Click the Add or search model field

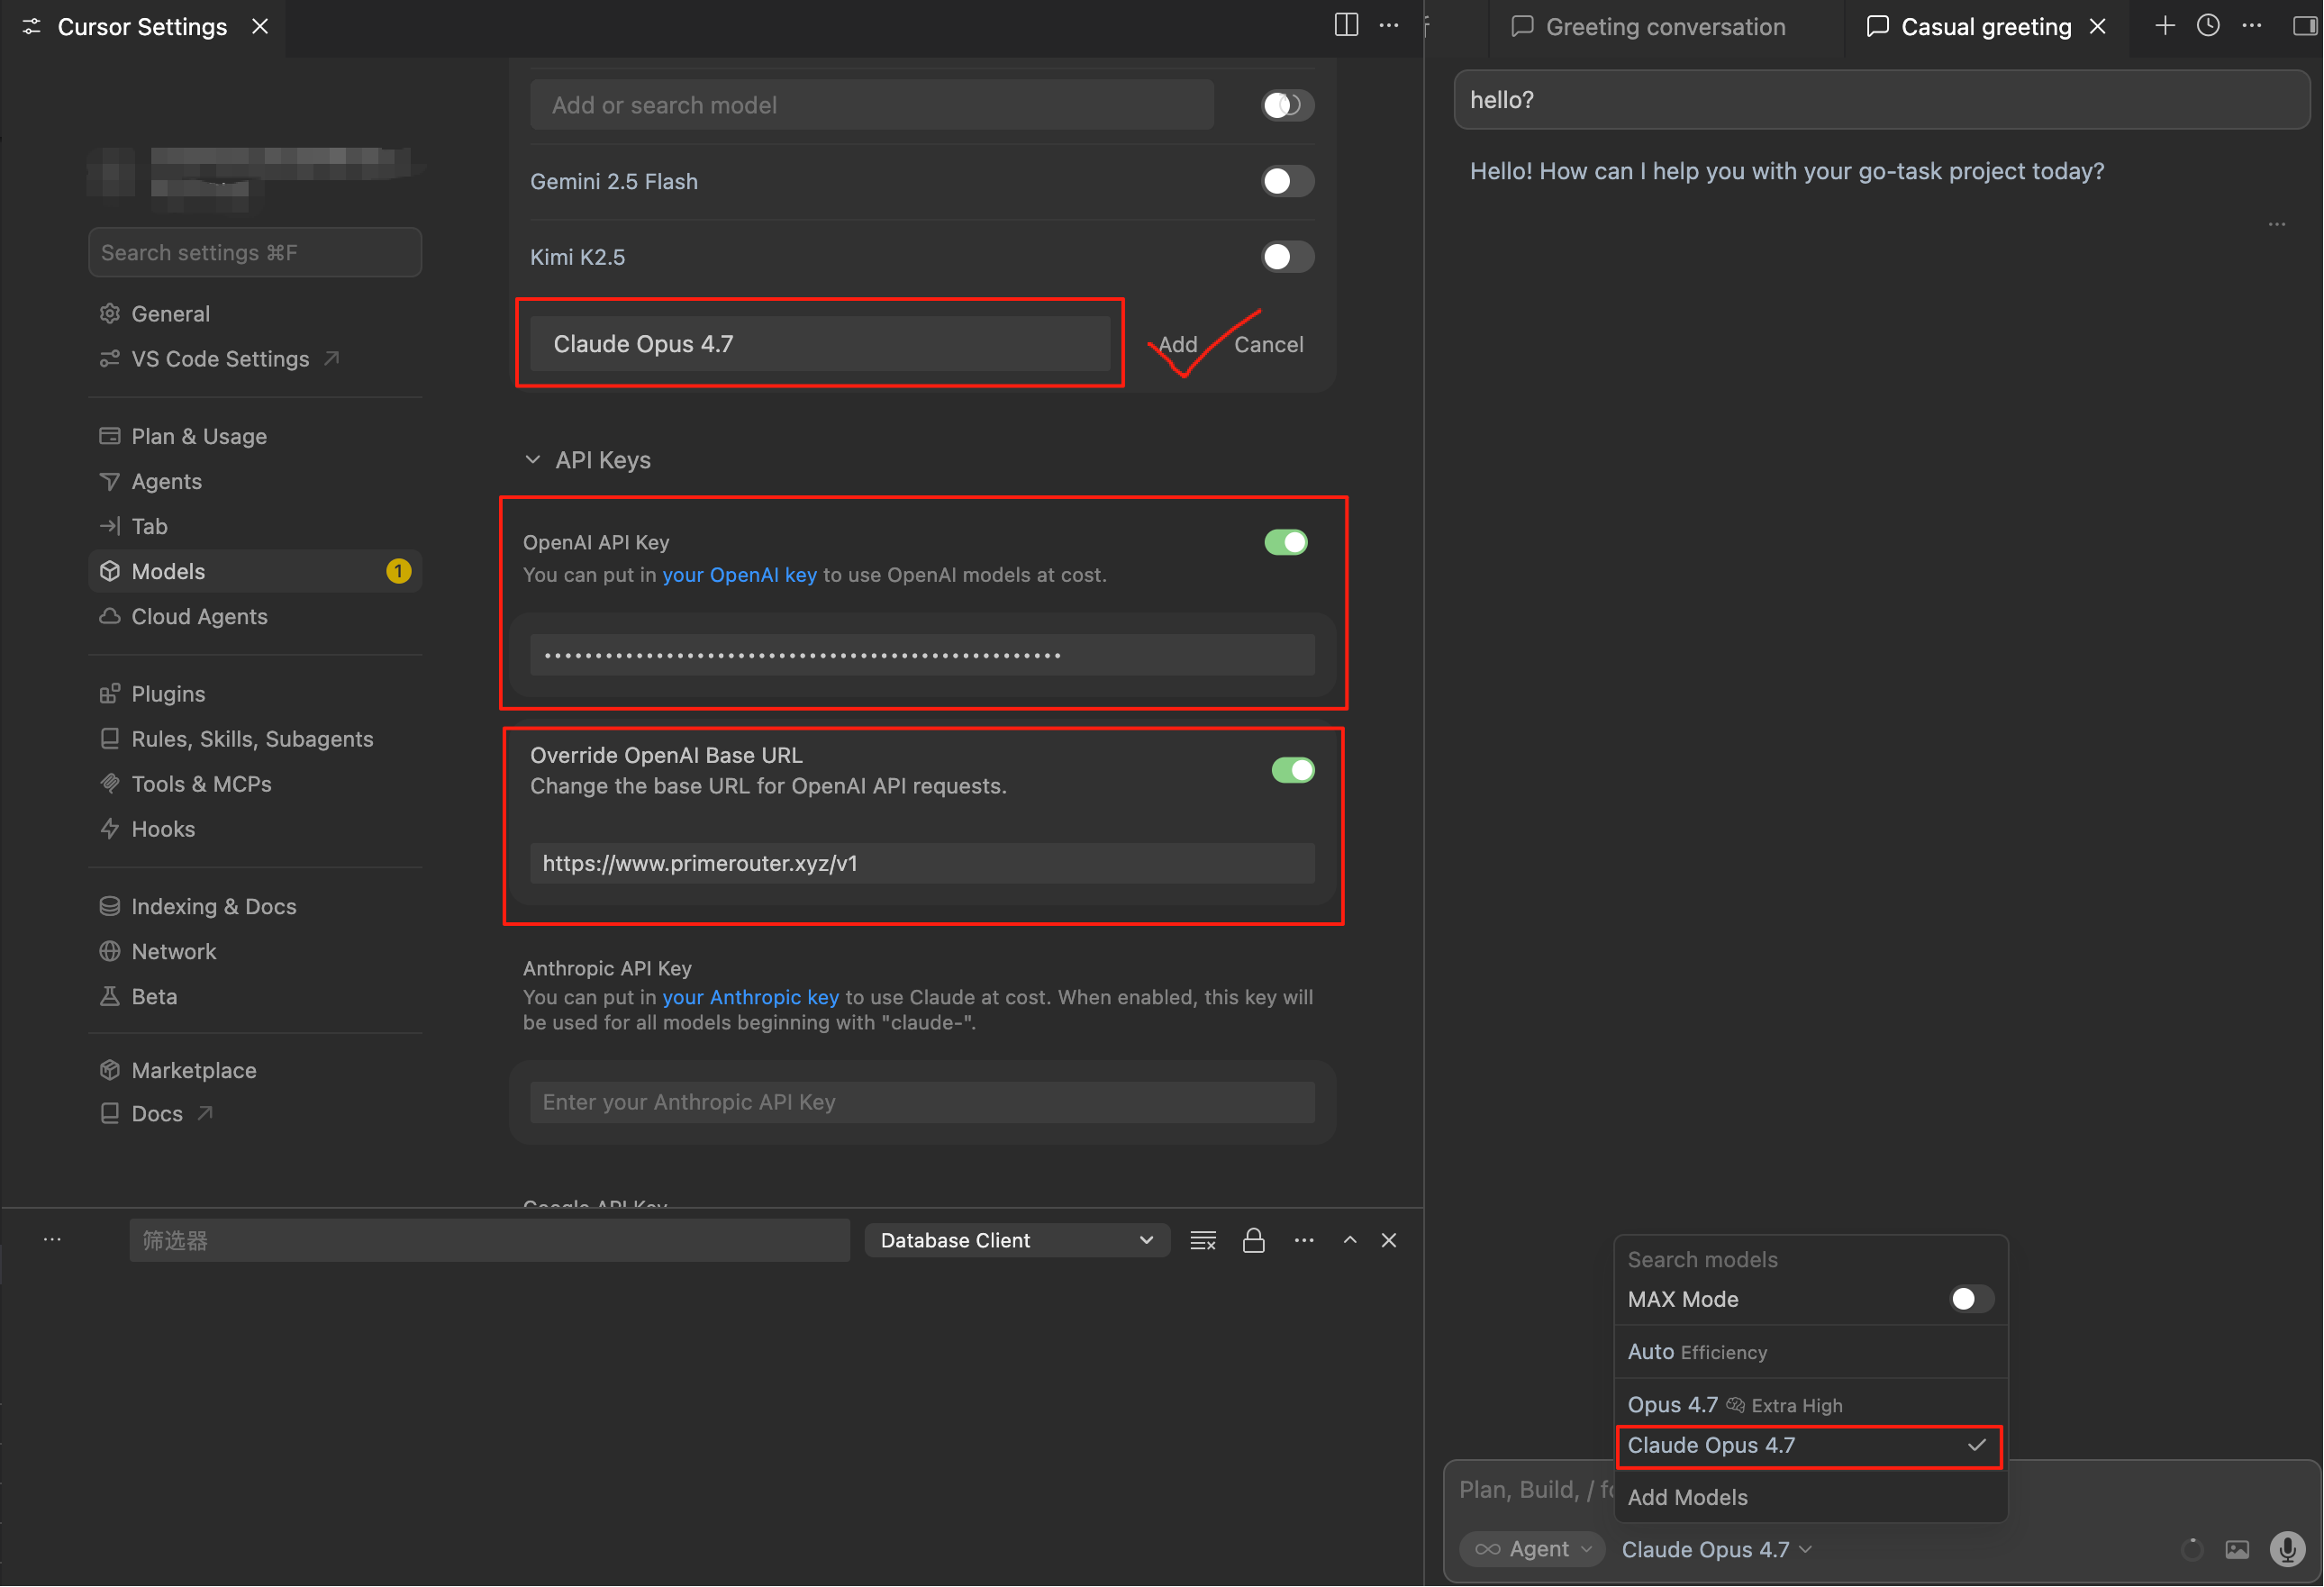[872, 105]
